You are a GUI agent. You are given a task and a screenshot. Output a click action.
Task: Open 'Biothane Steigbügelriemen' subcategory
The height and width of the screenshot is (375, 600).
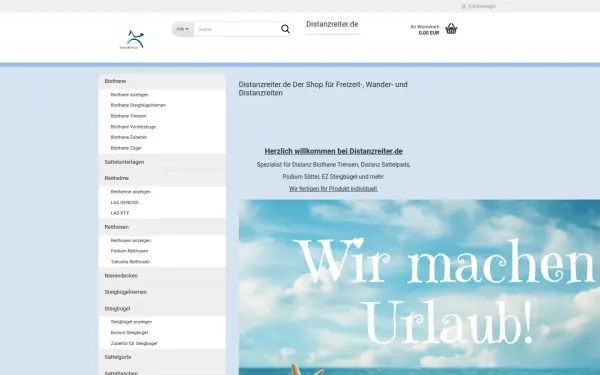click(x=138, y=105)
